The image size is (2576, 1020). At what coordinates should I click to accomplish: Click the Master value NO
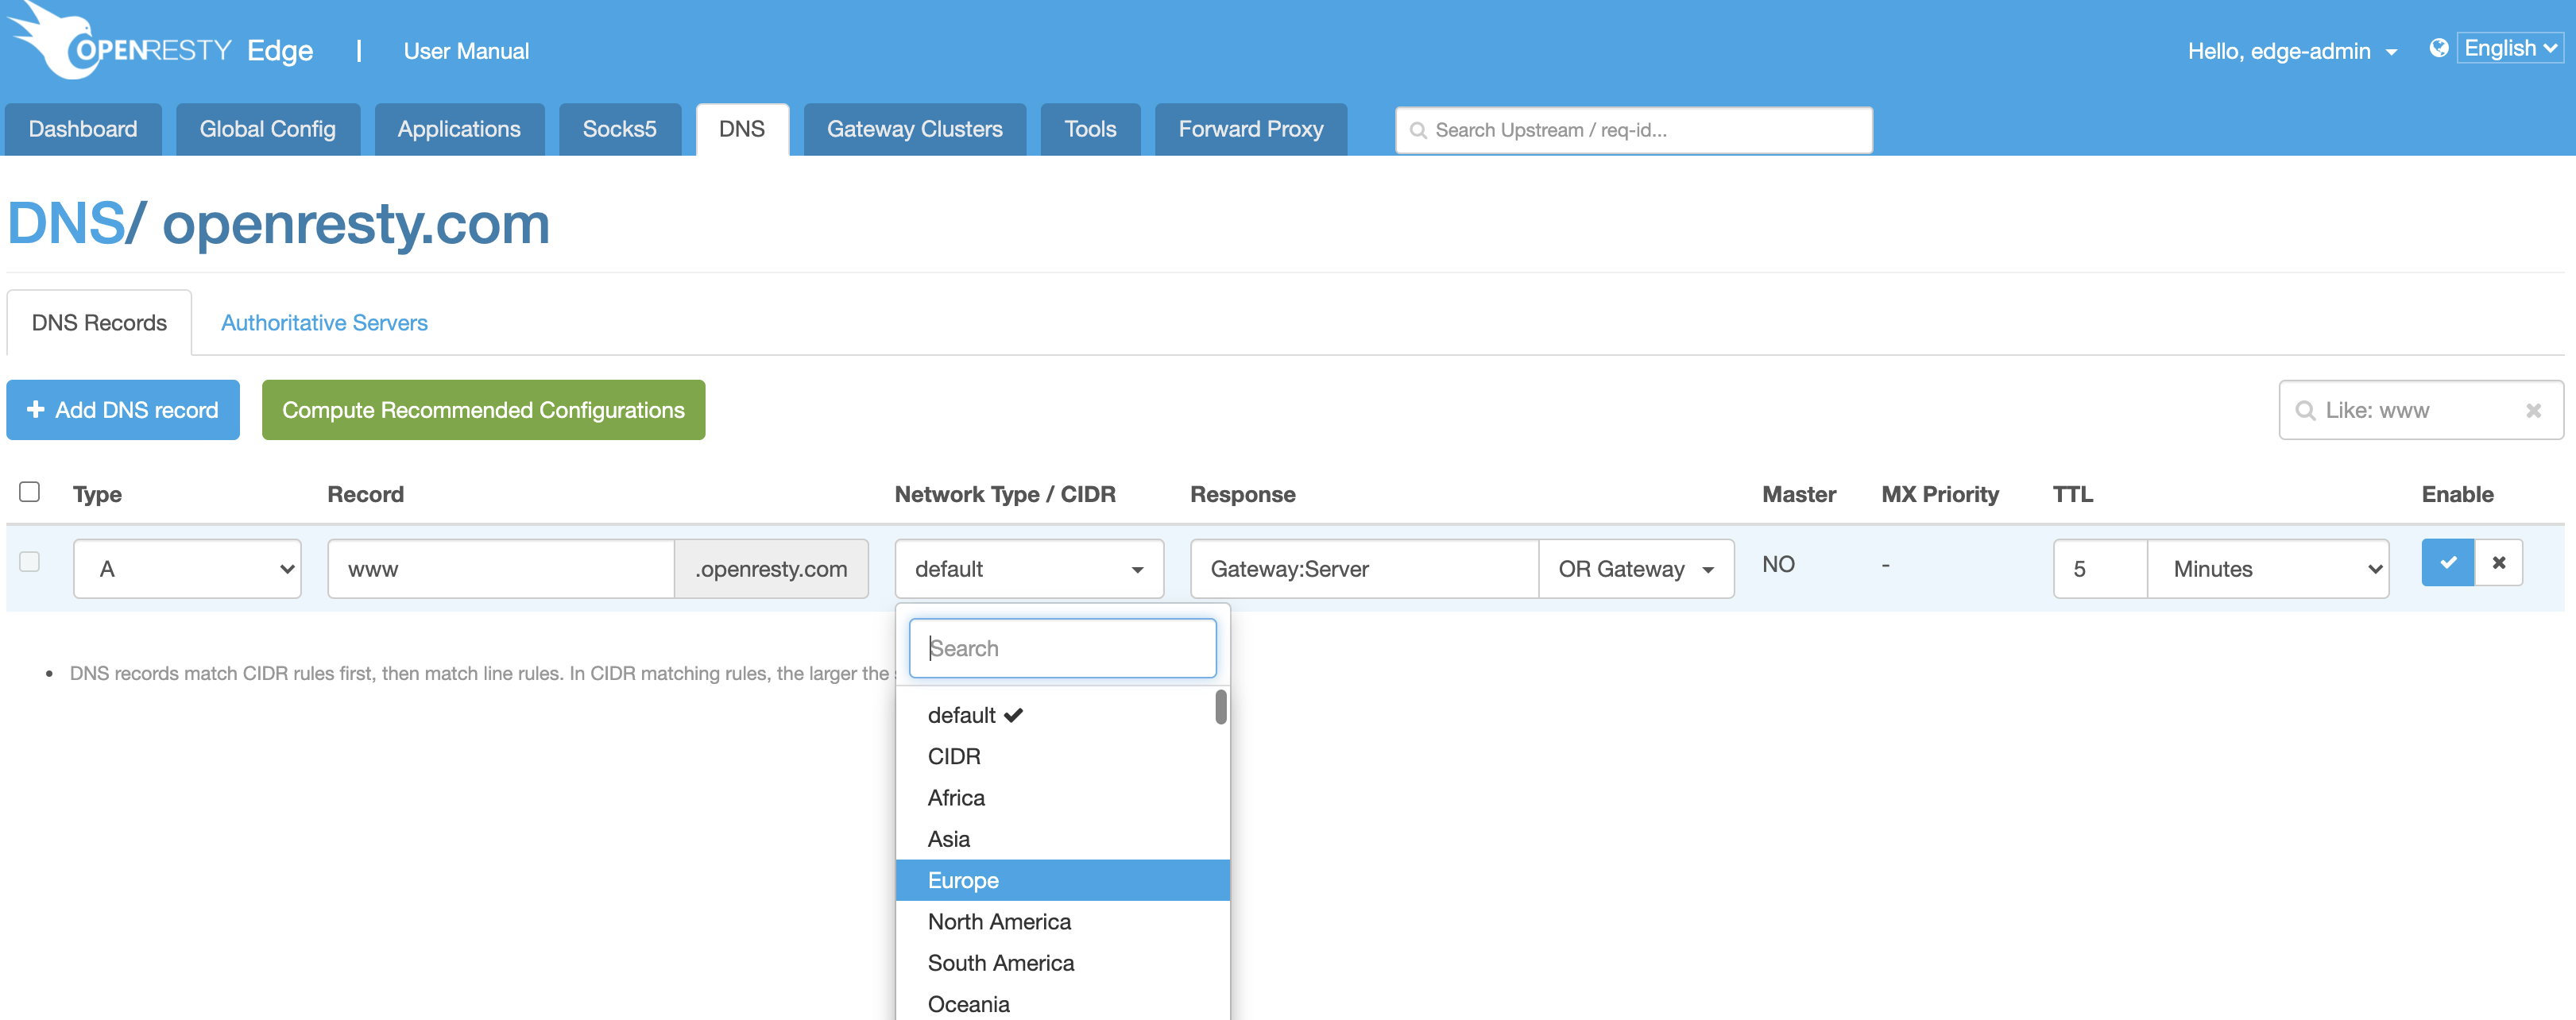[1778, 564]
